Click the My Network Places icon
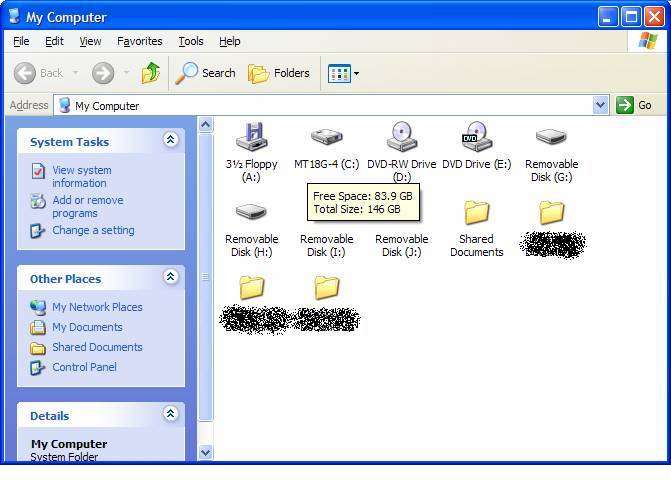The image size is (671, 480). tap(38, 307)
